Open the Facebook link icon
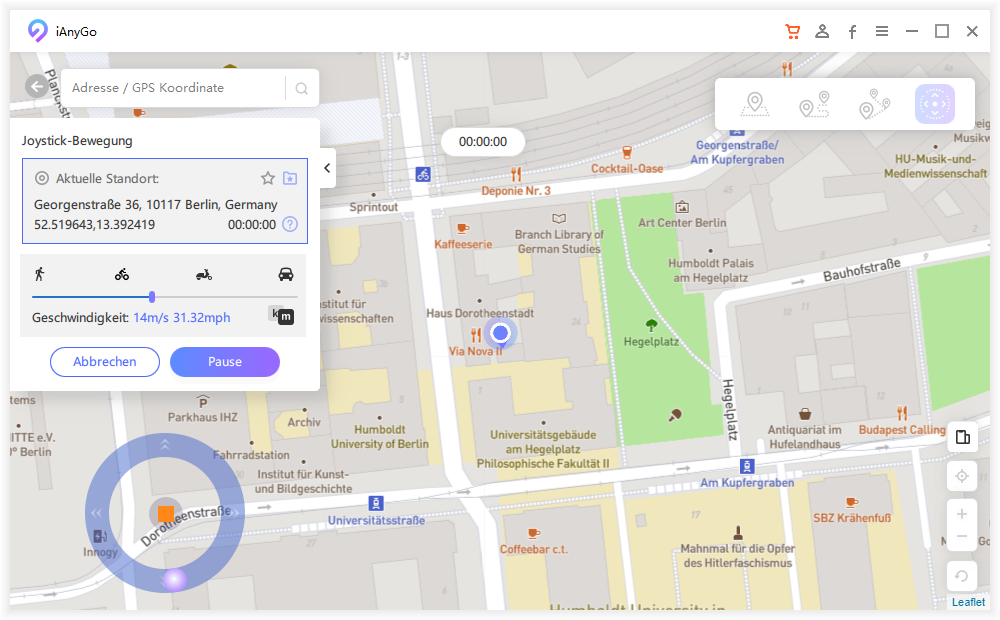1000x620 pixels. point(852,32)
